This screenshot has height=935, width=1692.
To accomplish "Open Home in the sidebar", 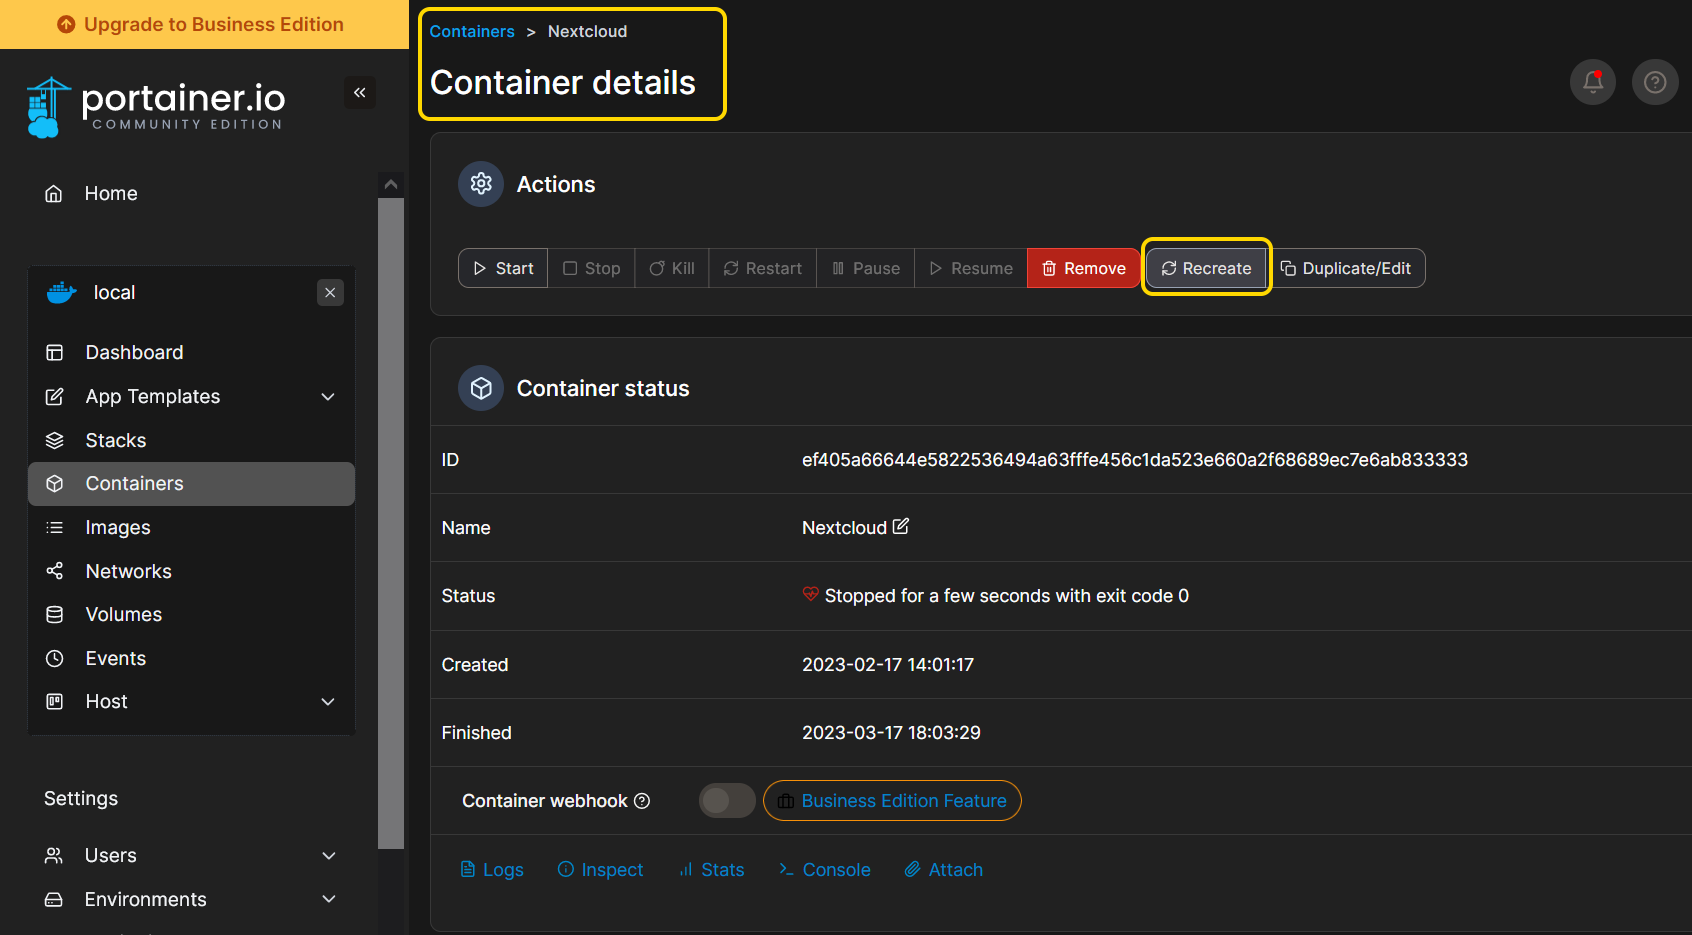I will (x=111, y=194).
